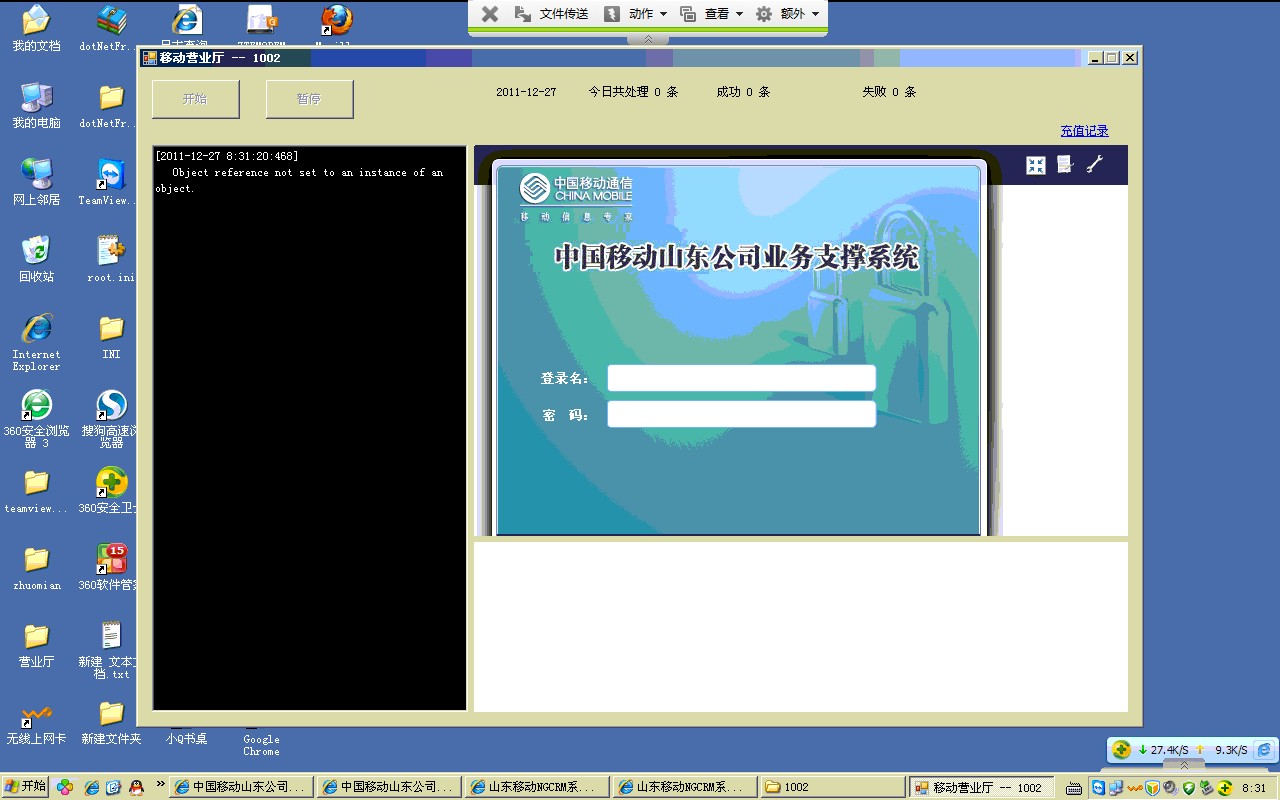The height and width of the screenshot is (800, 1280).
Task: Click the log timestamp [2011-12-27 8:31:20:468]
Action: coord(227,156)
